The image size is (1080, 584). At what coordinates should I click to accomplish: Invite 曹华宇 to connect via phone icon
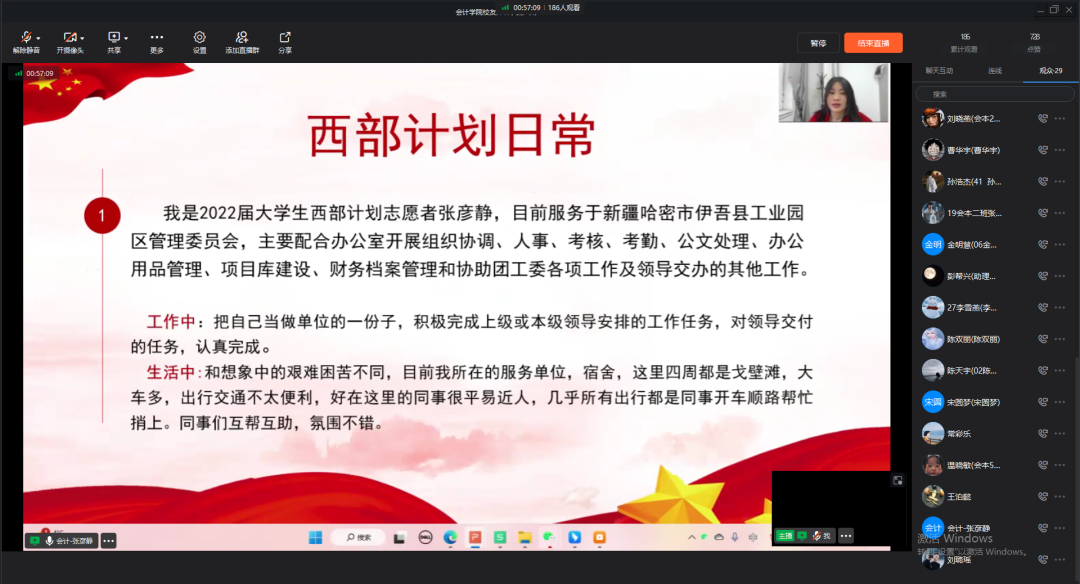[x=1042, y=150]
